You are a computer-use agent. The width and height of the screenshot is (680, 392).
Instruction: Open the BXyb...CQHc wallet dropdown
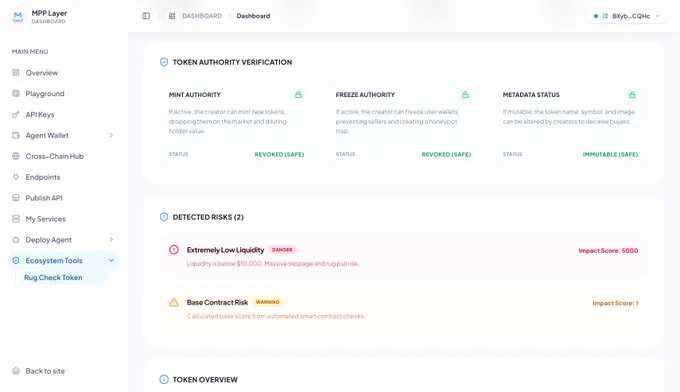pos(627,16)
